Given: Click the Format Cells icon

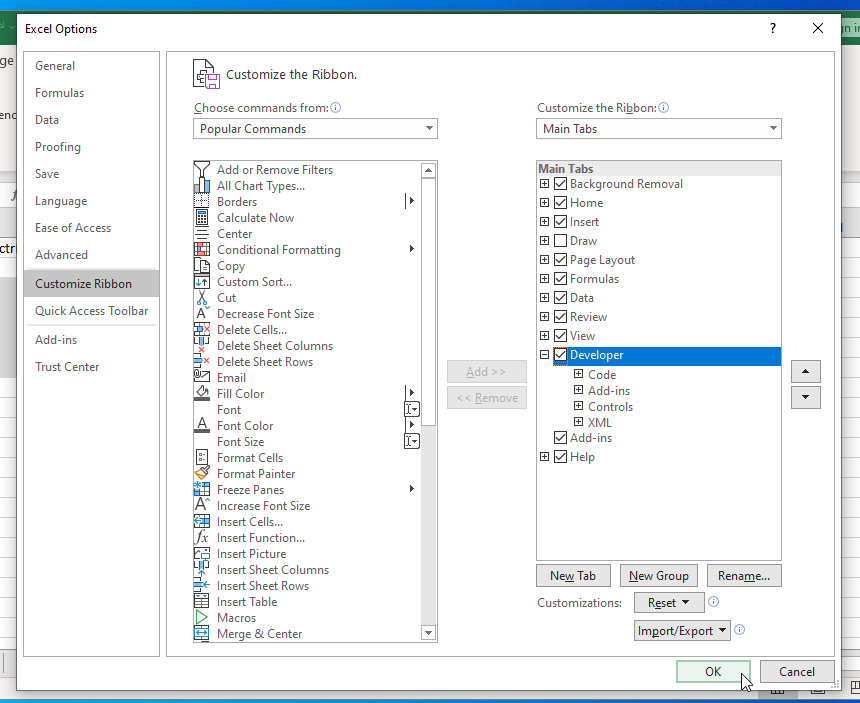Looking at the screenshot, I should pyautogui.click(x=202, y=457).
